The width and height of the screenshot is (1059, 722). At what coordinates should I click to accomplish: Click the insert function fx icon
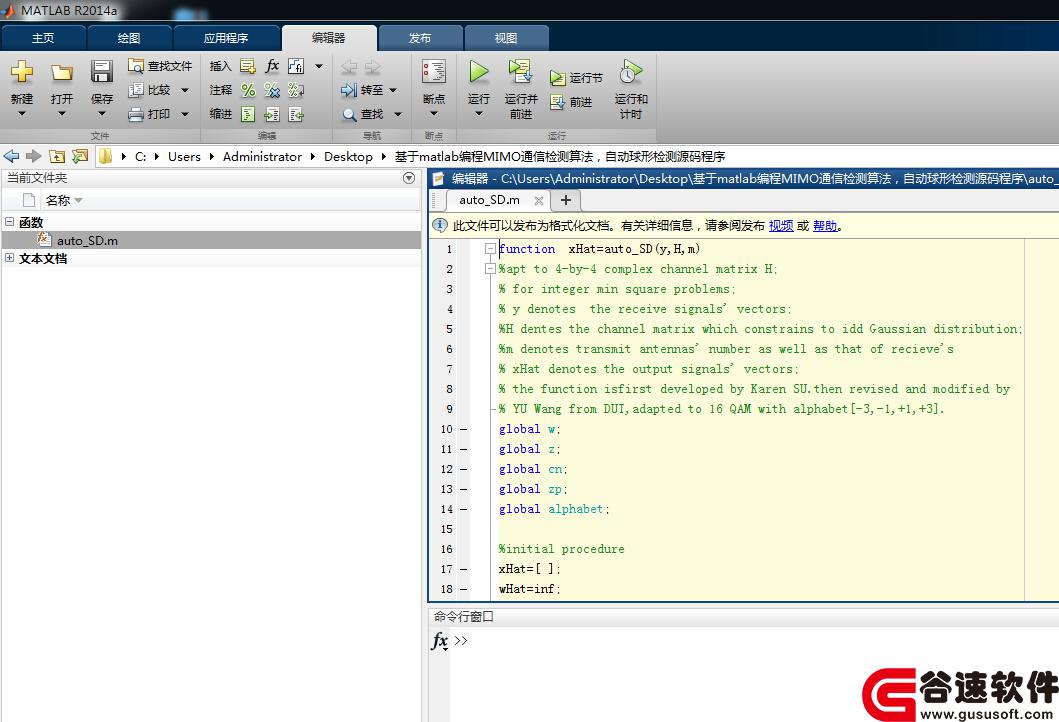pos(272,66)
